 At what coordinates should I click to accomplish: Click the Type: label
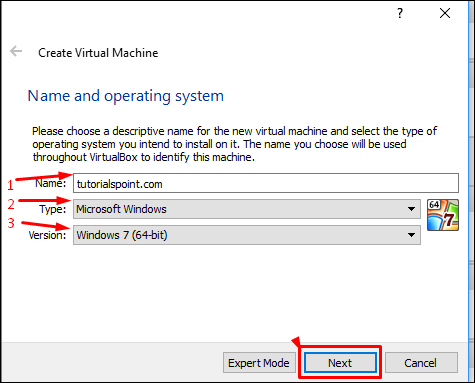[53, 209]
